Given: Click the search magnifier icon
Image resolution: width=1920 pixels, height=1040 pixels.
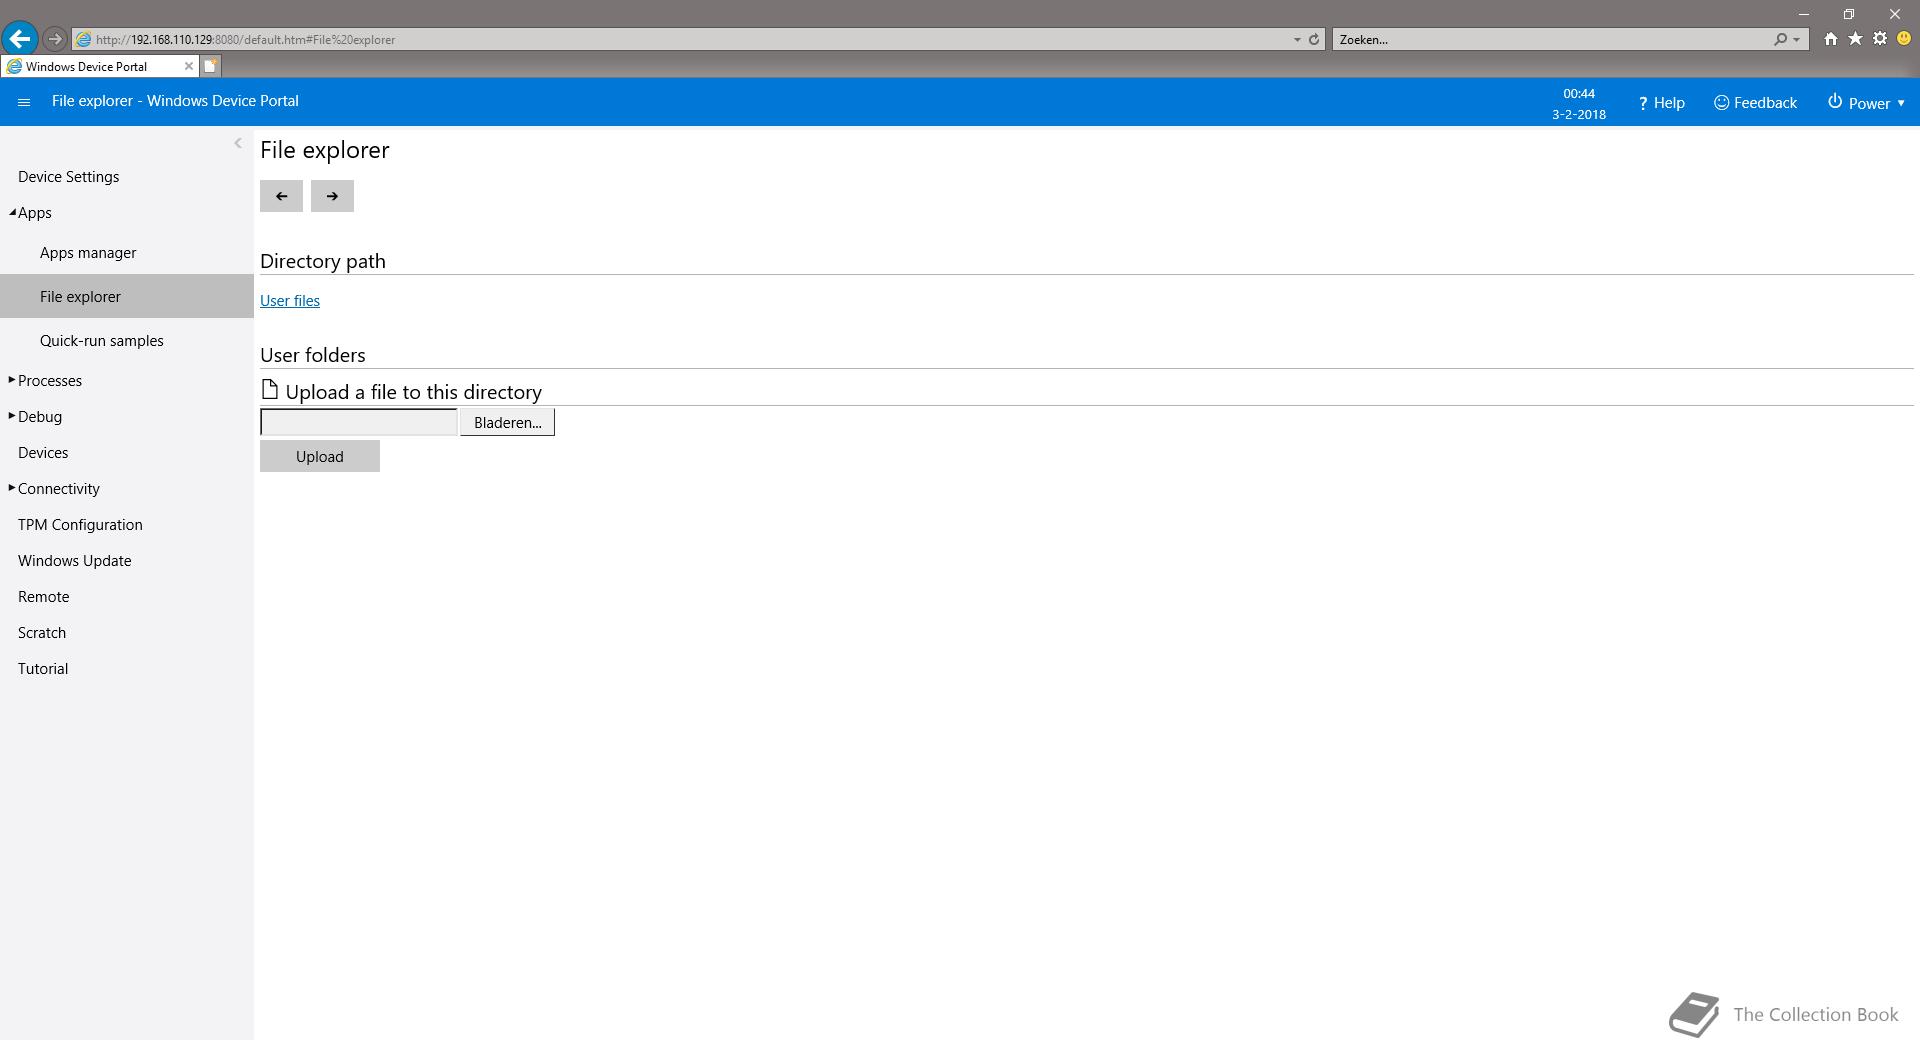Looking at the screenshot, I should pyautogui.click(x=1780, y=39).
